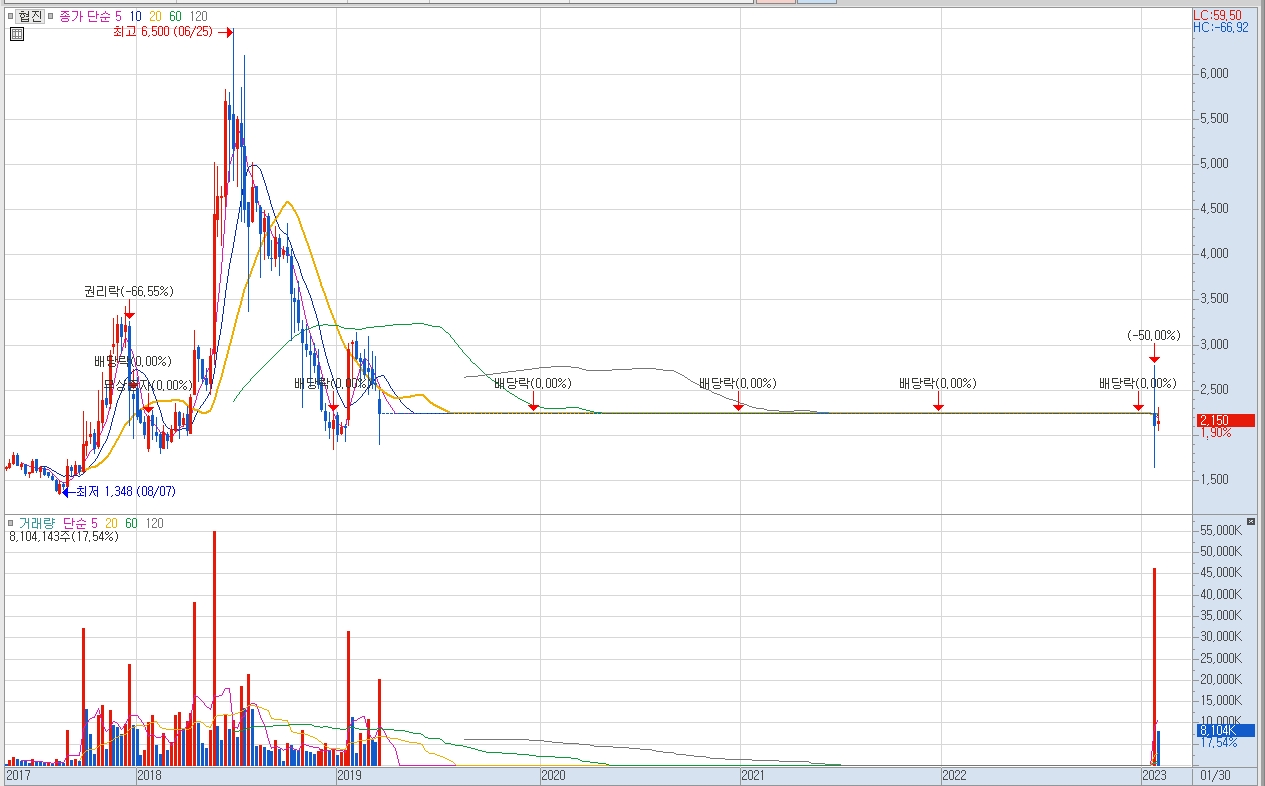The height and width of the screenshot is (786, 1265).
Task: Click the 권리락(-66.55%) event marker
Action: click(x=129, y=292)
